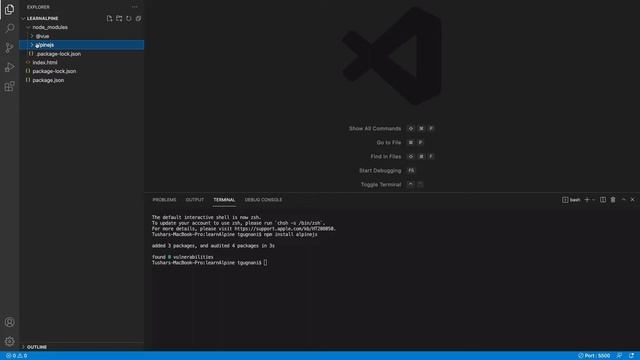Click the New Folder icon in Explorer

[119, 18]
